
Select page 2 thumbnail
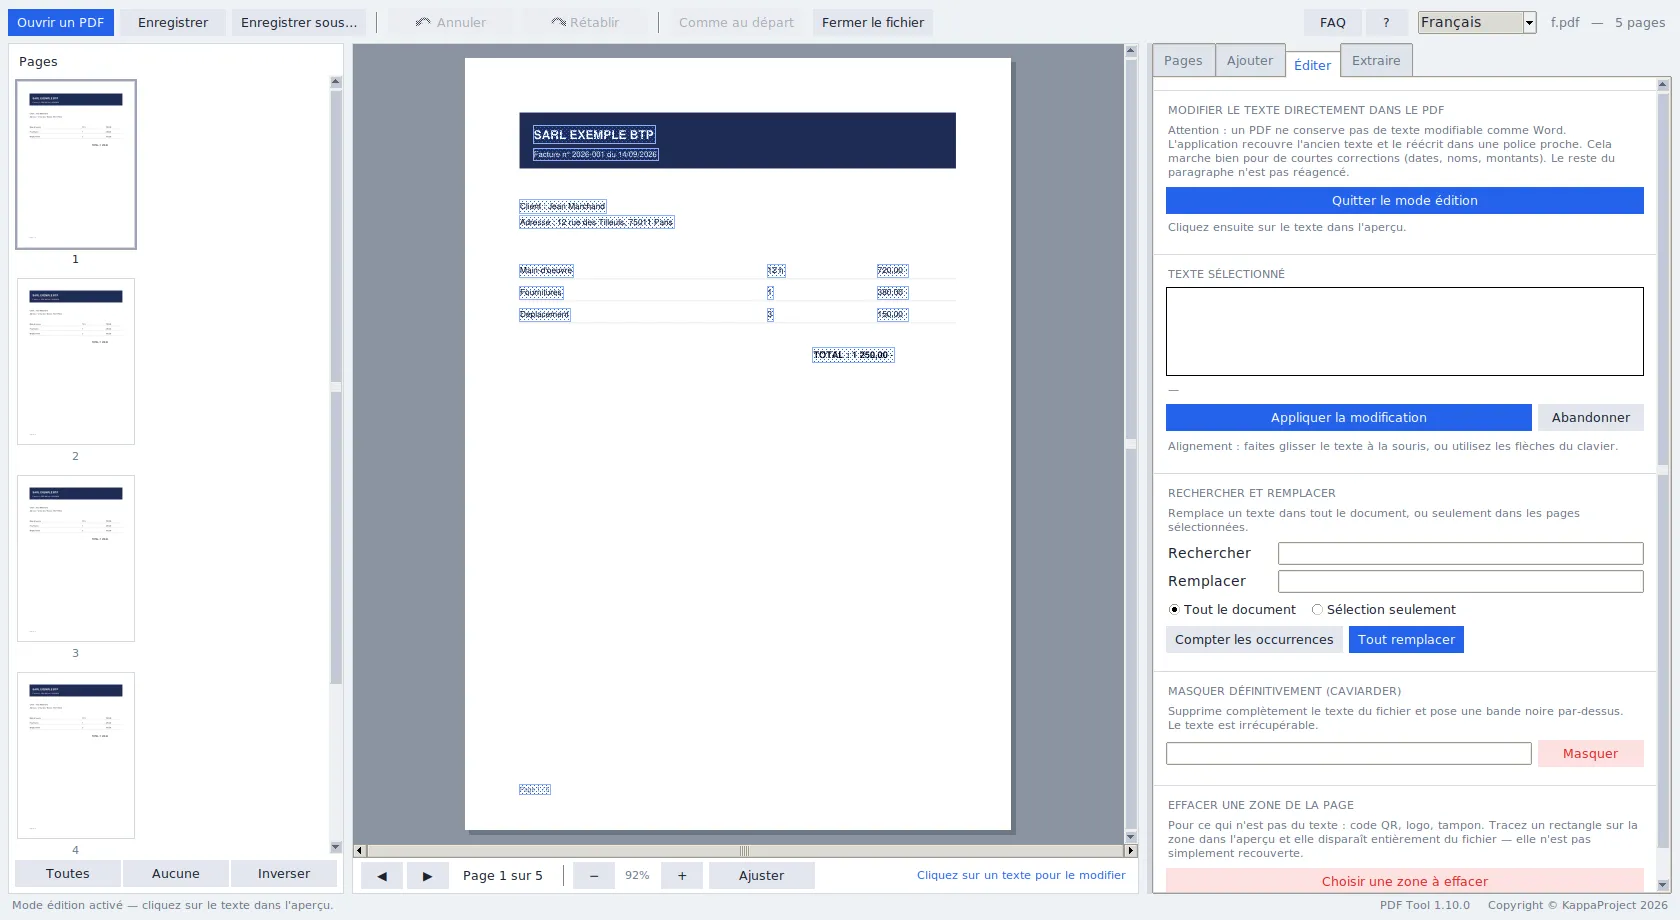(x=76, y=361)
